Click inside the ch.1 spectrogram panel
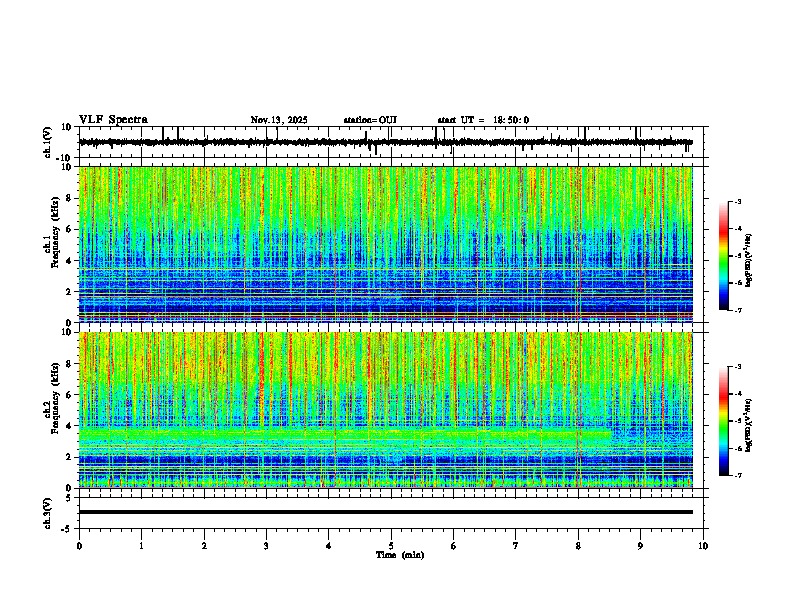Image resolution: width=792 pixels, height=612 pixels. (x=385, y=244)
